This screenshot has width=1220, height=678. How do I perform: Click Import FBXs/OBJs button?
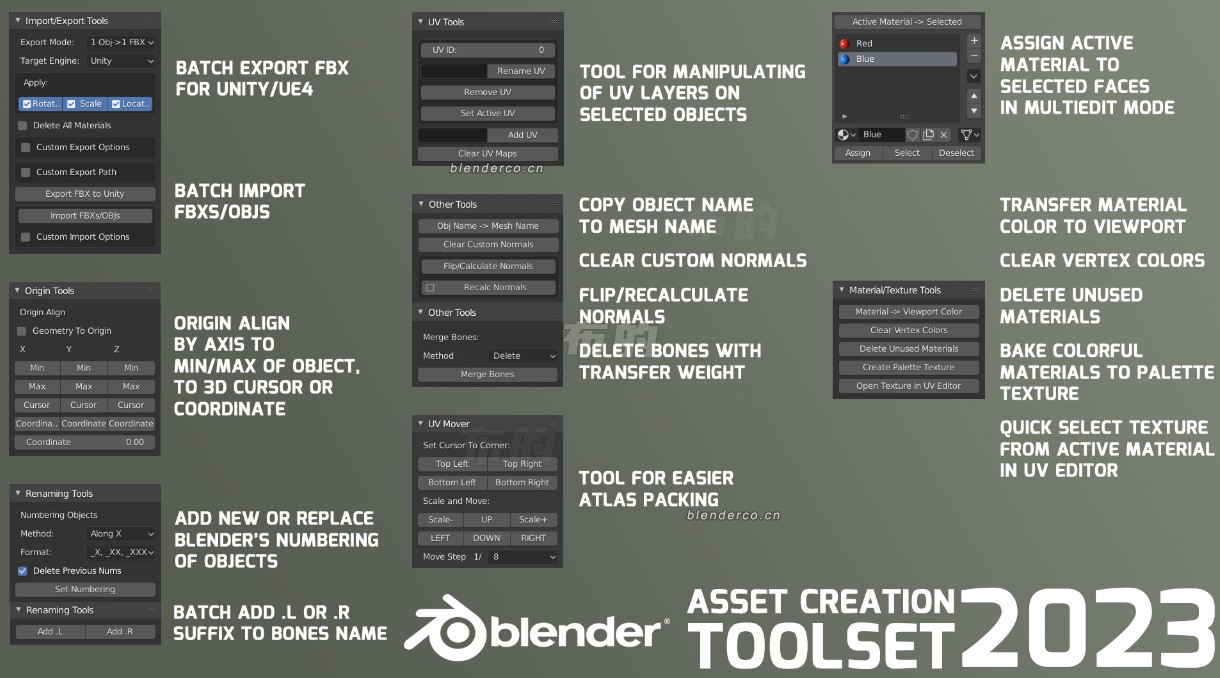(x=86, y=216)
